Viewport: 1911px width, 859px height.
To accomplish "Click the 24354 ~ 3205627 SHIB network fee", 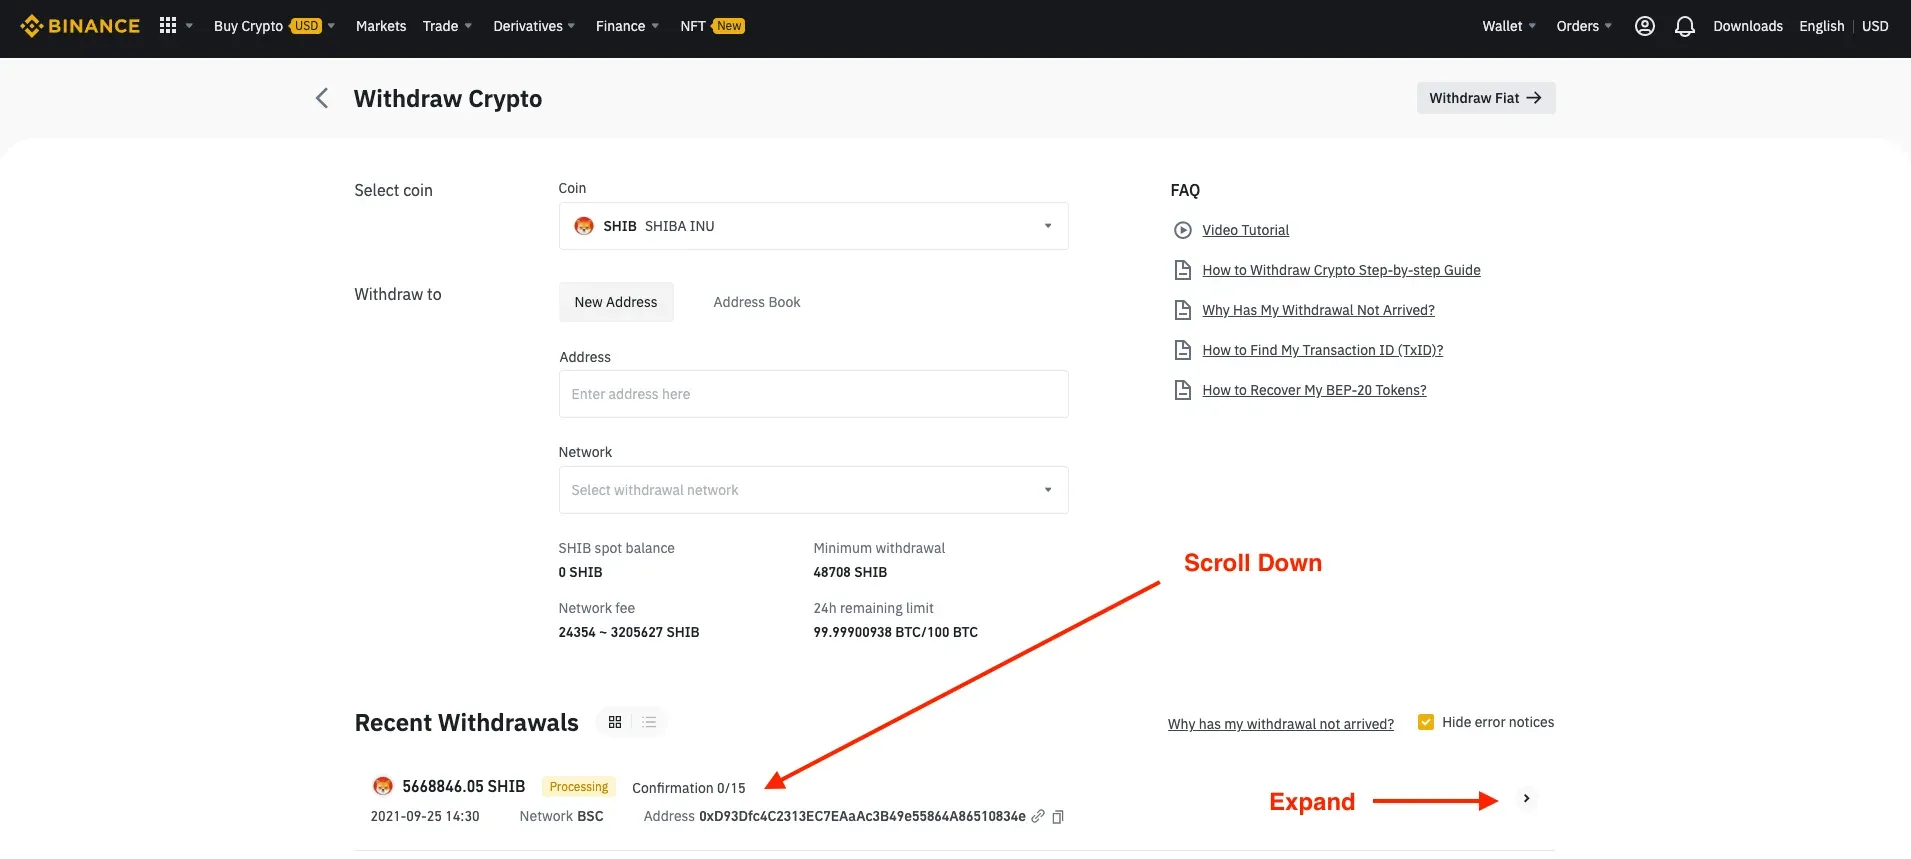I will (x=629, y=632).
